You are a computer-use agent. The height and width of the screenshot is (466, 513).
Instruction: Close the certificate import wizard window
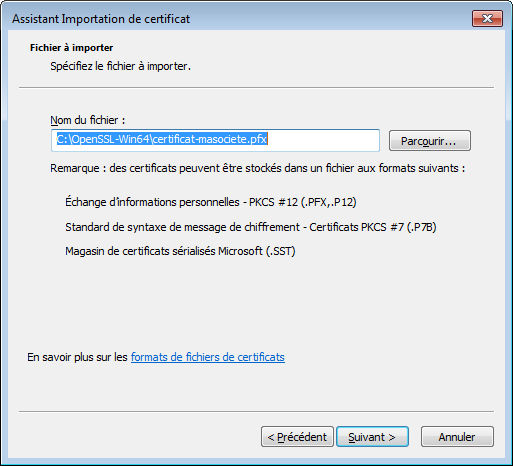487,18
